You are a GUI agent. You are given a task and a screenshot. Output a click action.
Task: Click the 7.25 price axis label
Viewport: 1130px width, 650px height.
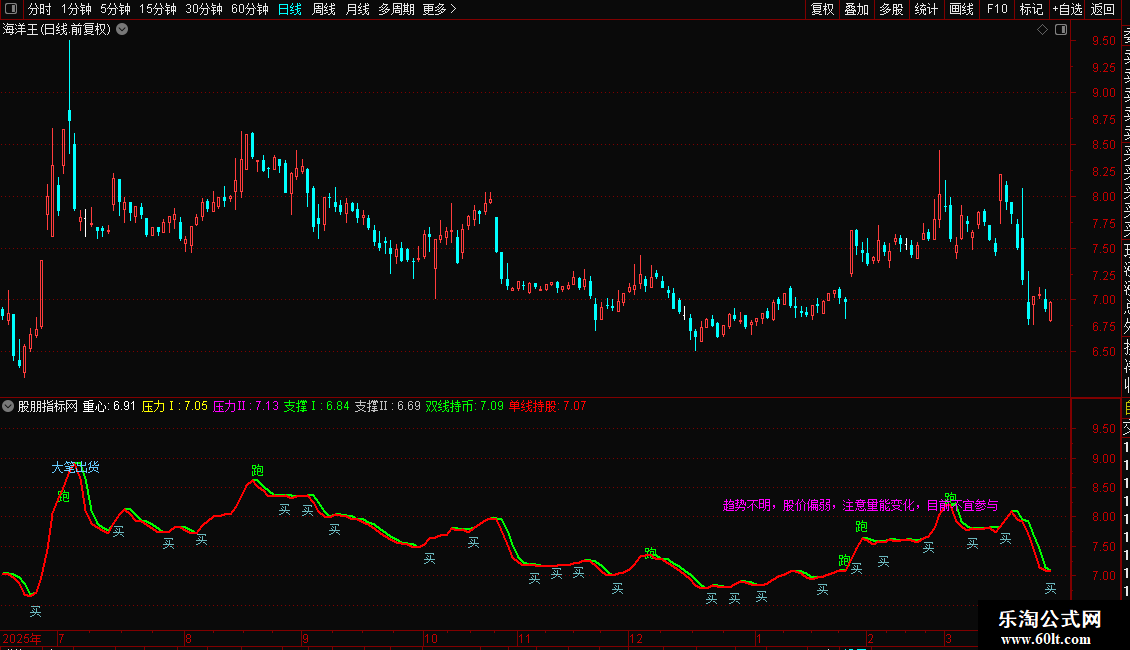[x=1103, y=275]
